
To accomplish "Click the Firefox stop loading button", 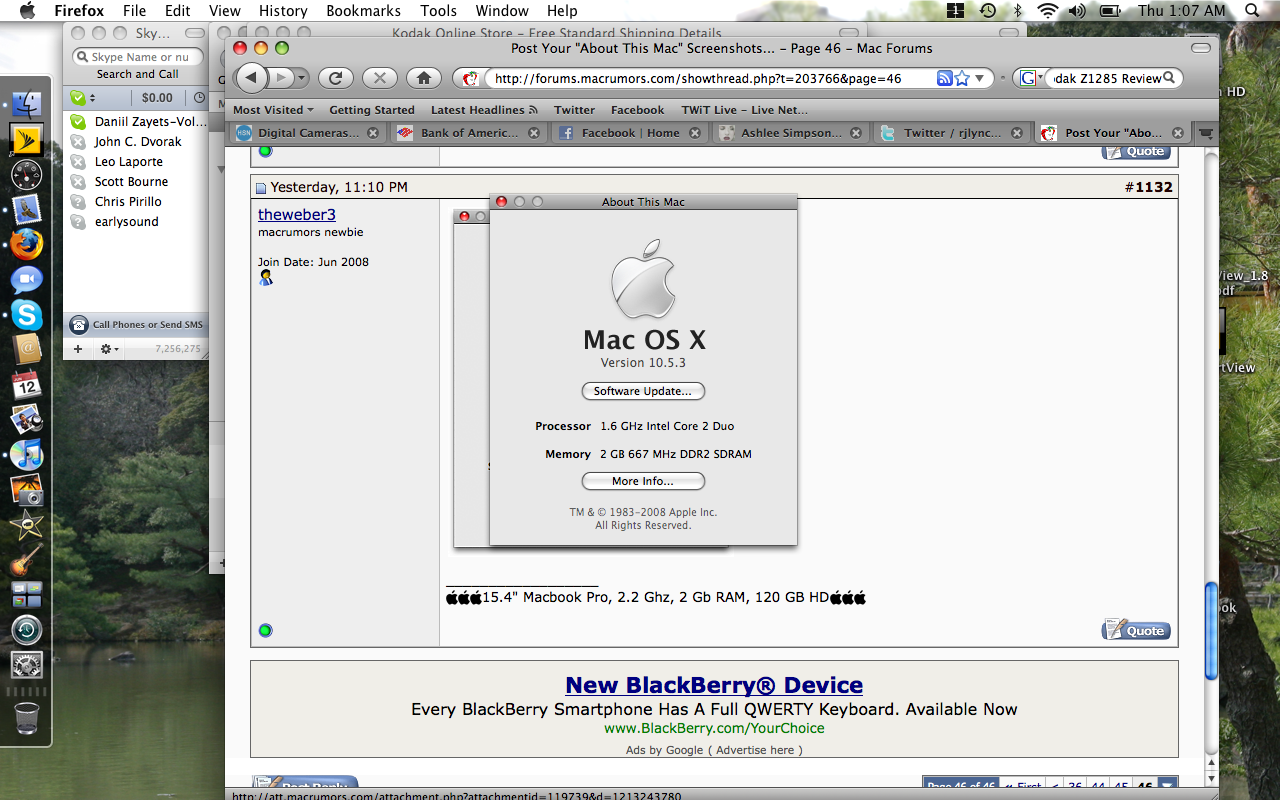I will (379, 78).
